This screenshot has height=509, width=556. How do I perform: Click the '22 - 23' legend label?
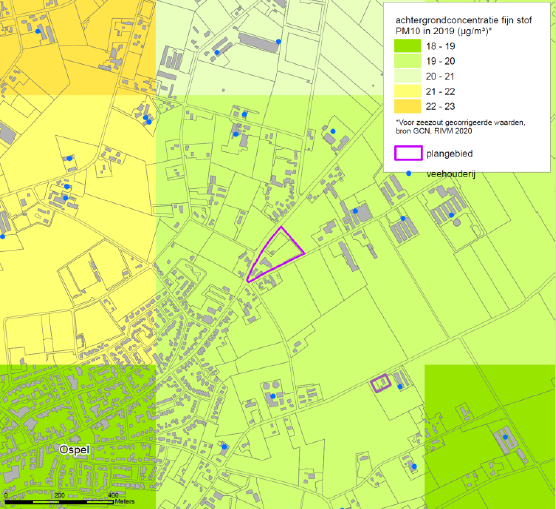pos(440,106)
